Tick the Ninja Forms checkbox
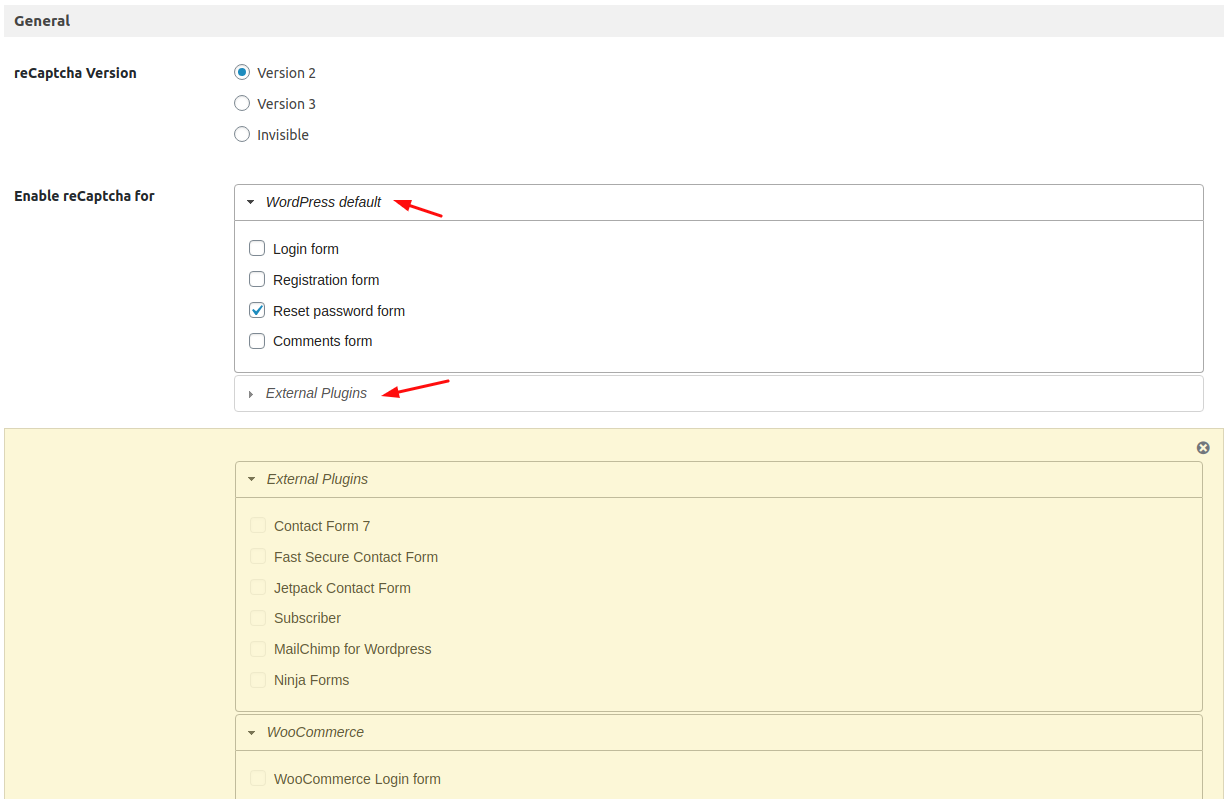 (x=258, y=680)
